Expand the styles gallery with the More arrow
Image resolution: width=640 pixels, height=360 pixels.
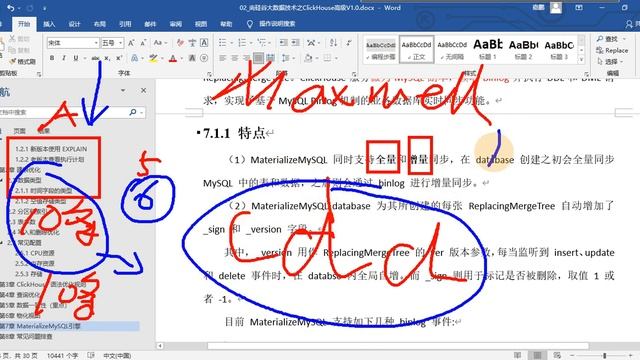point(582,60)
